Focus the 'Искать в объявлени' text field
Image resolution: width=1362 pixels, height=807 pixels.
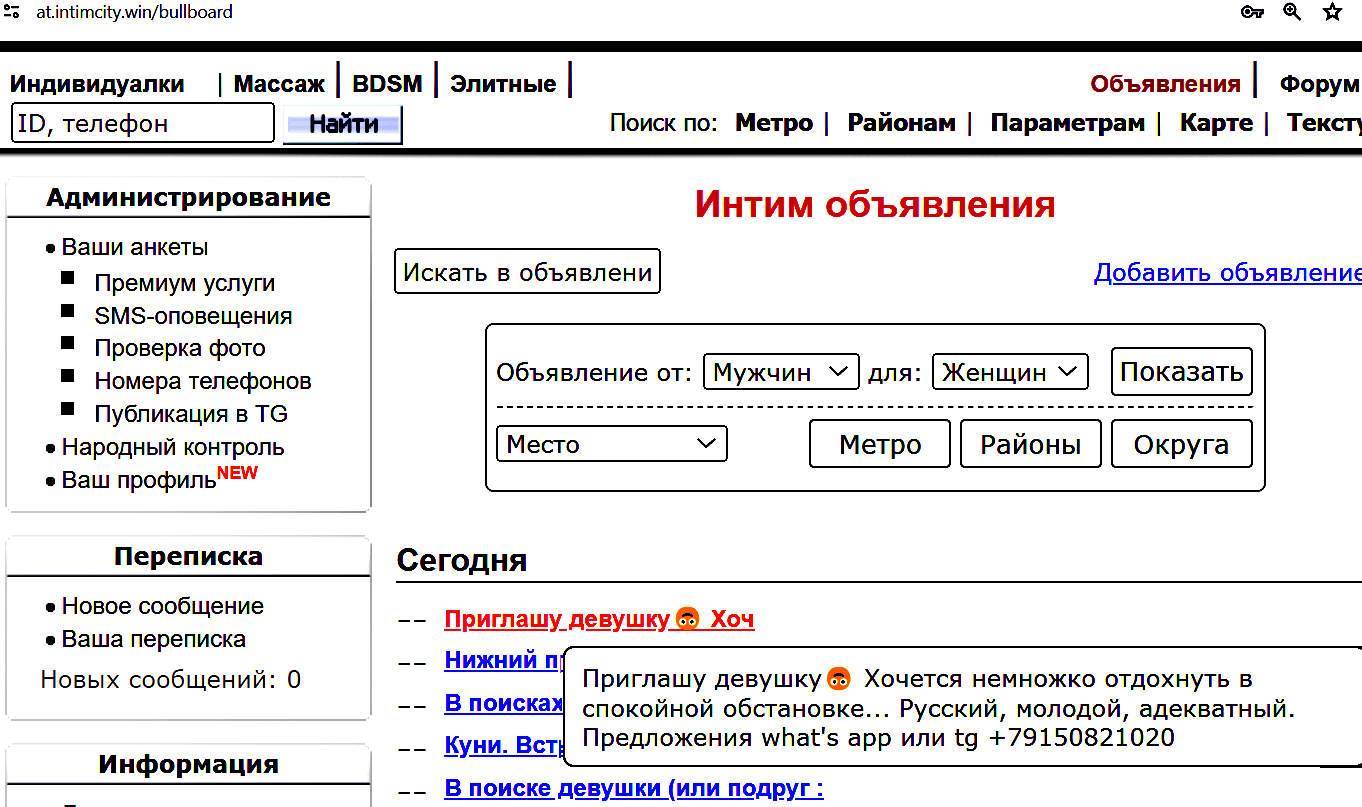[527, 272]
